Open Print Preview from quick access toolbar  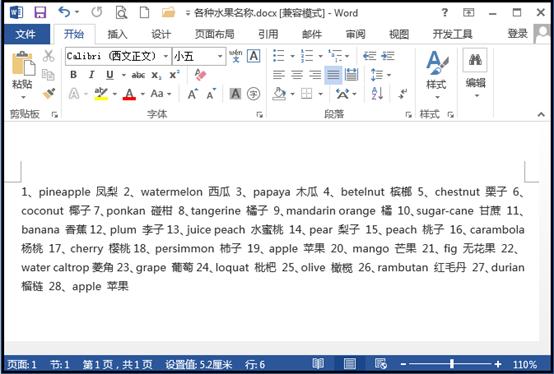coord(121,13)
